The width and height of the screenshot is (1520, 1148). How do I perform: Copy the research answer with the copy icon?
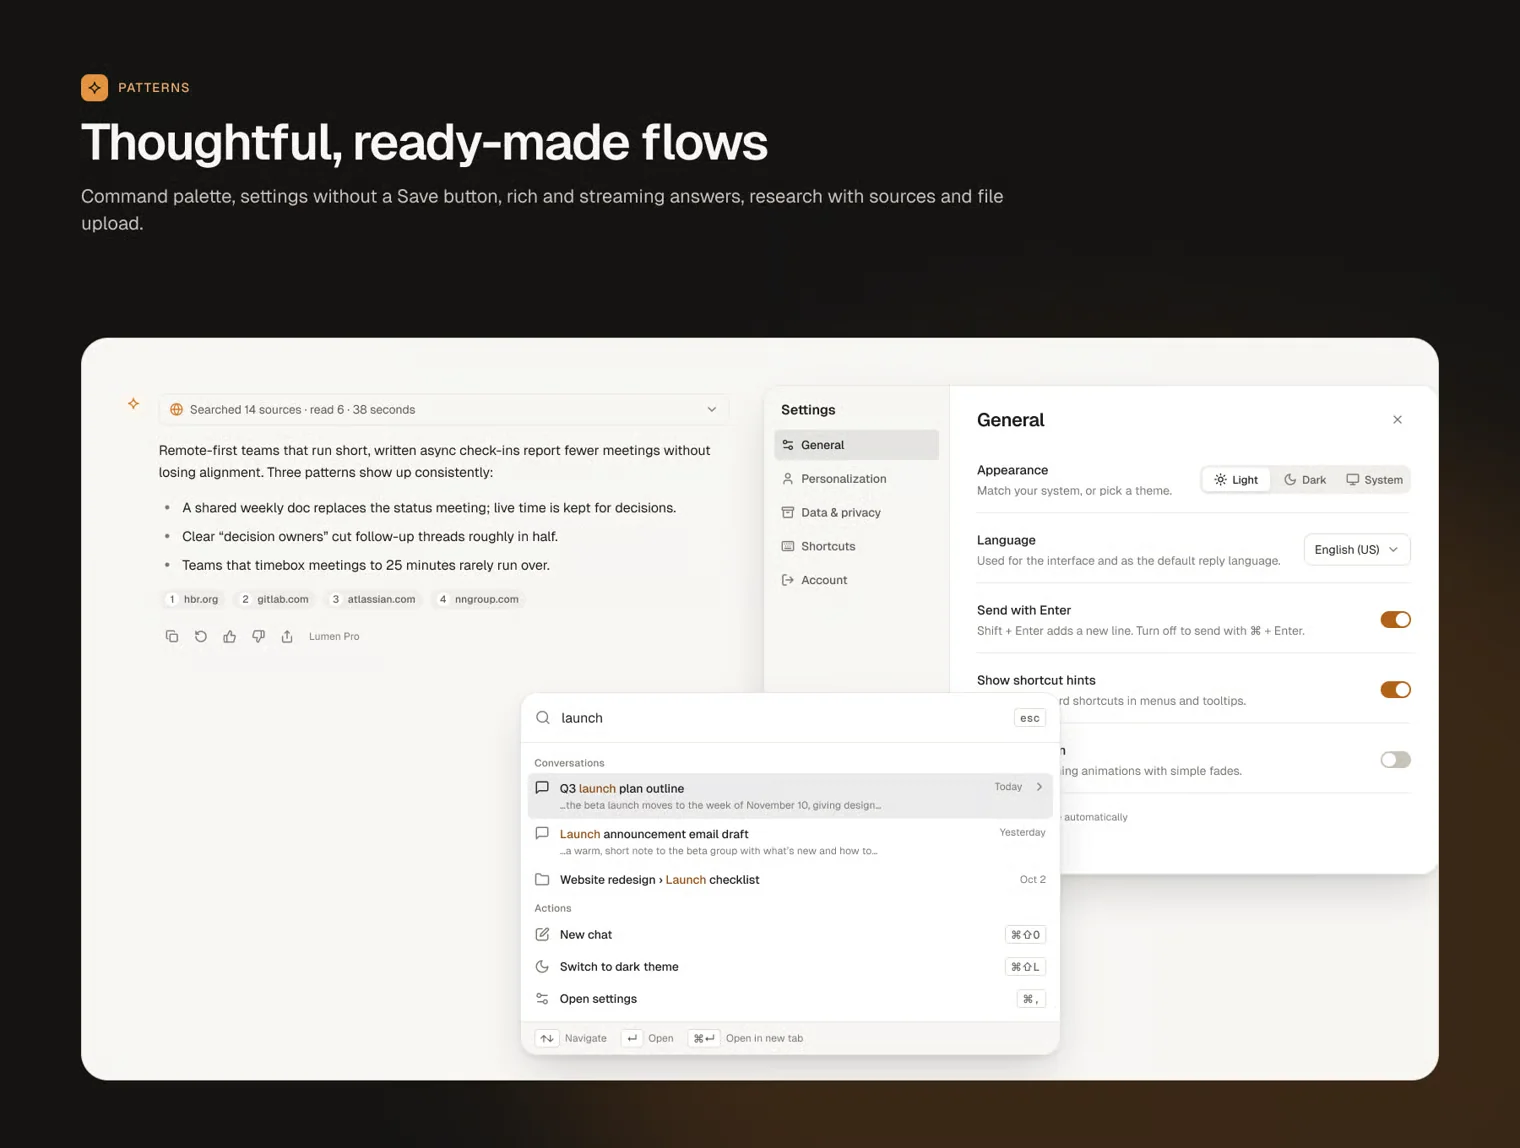pos(172,636)
